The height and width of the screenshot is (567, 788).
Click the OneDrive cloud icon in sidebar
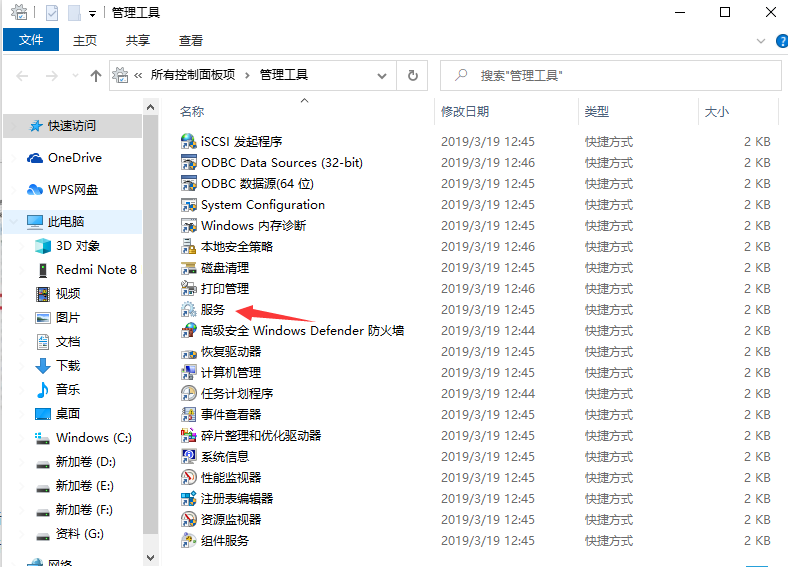pos(35,158)
